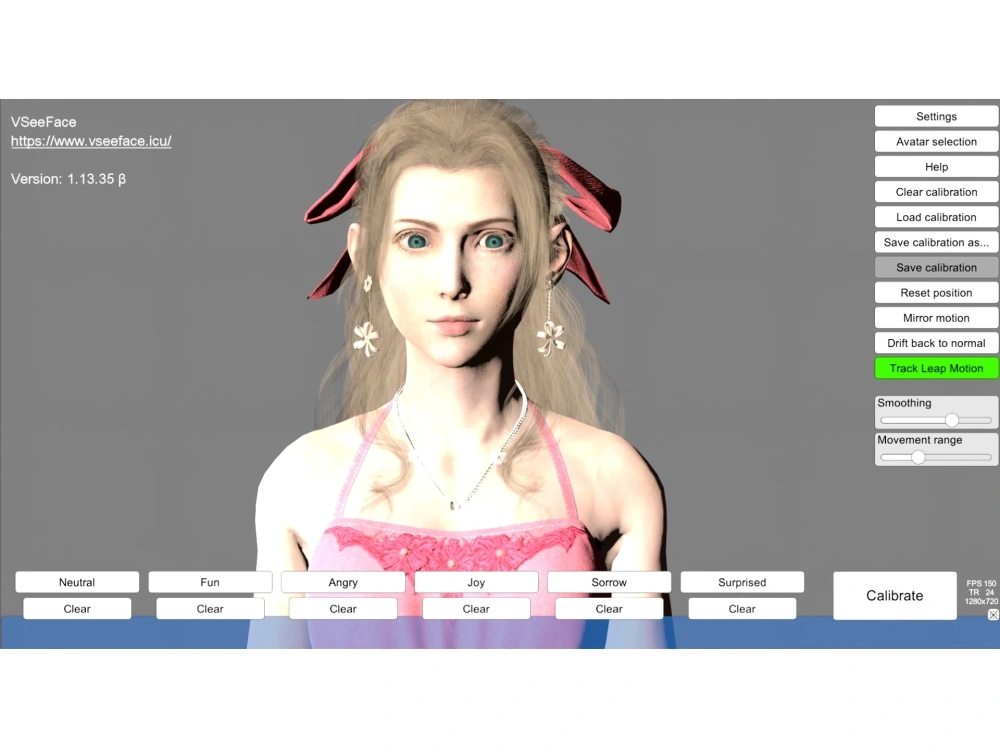Open the Settings panel
The width and height of the screenshot is (1000, 750).
click(x=936, y=117)
